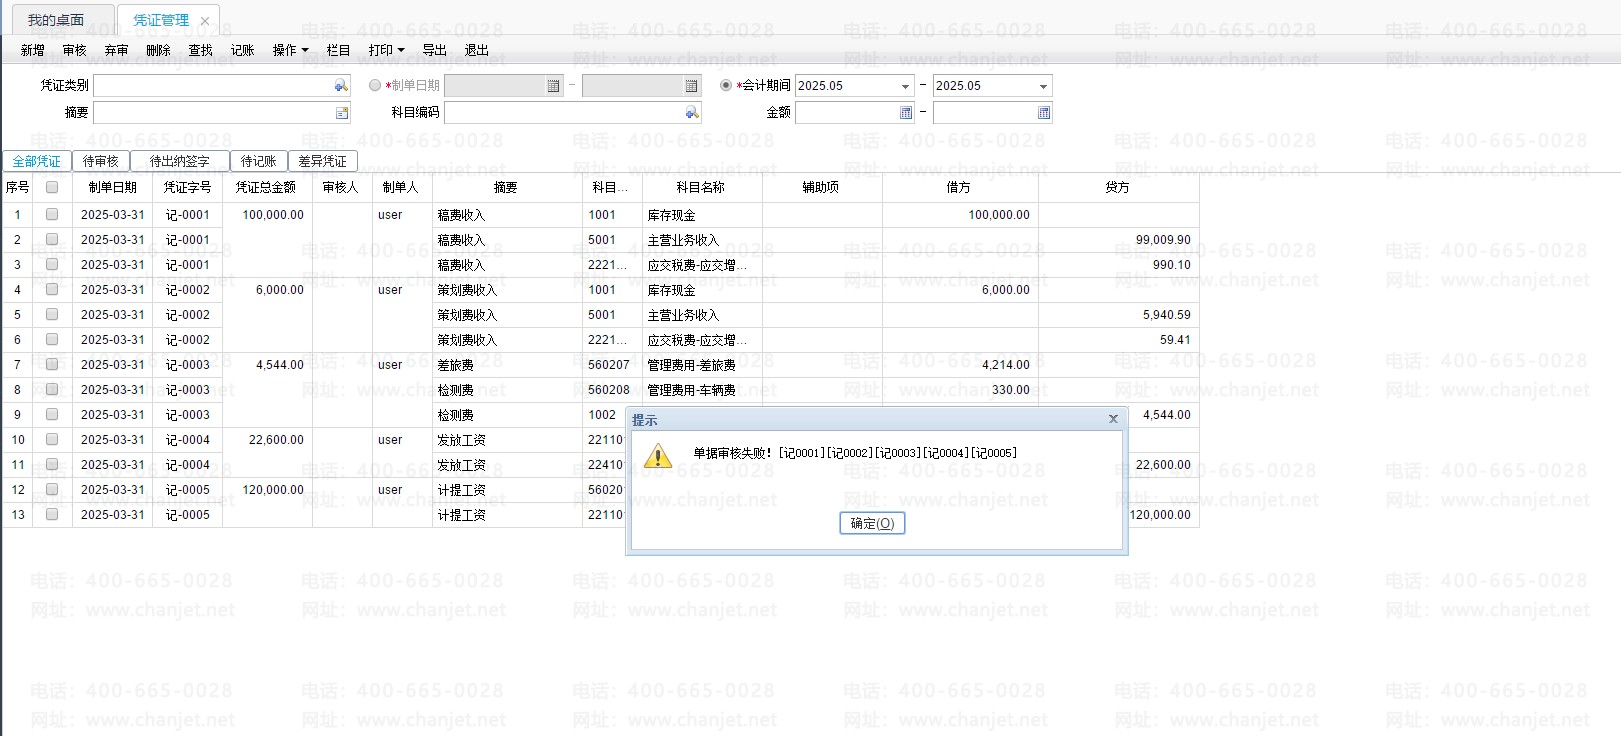The height and width of the screenshot is (736, 1621).
Task: Open the lookup icon in 凭证类别 field
Action: (341, 86)
